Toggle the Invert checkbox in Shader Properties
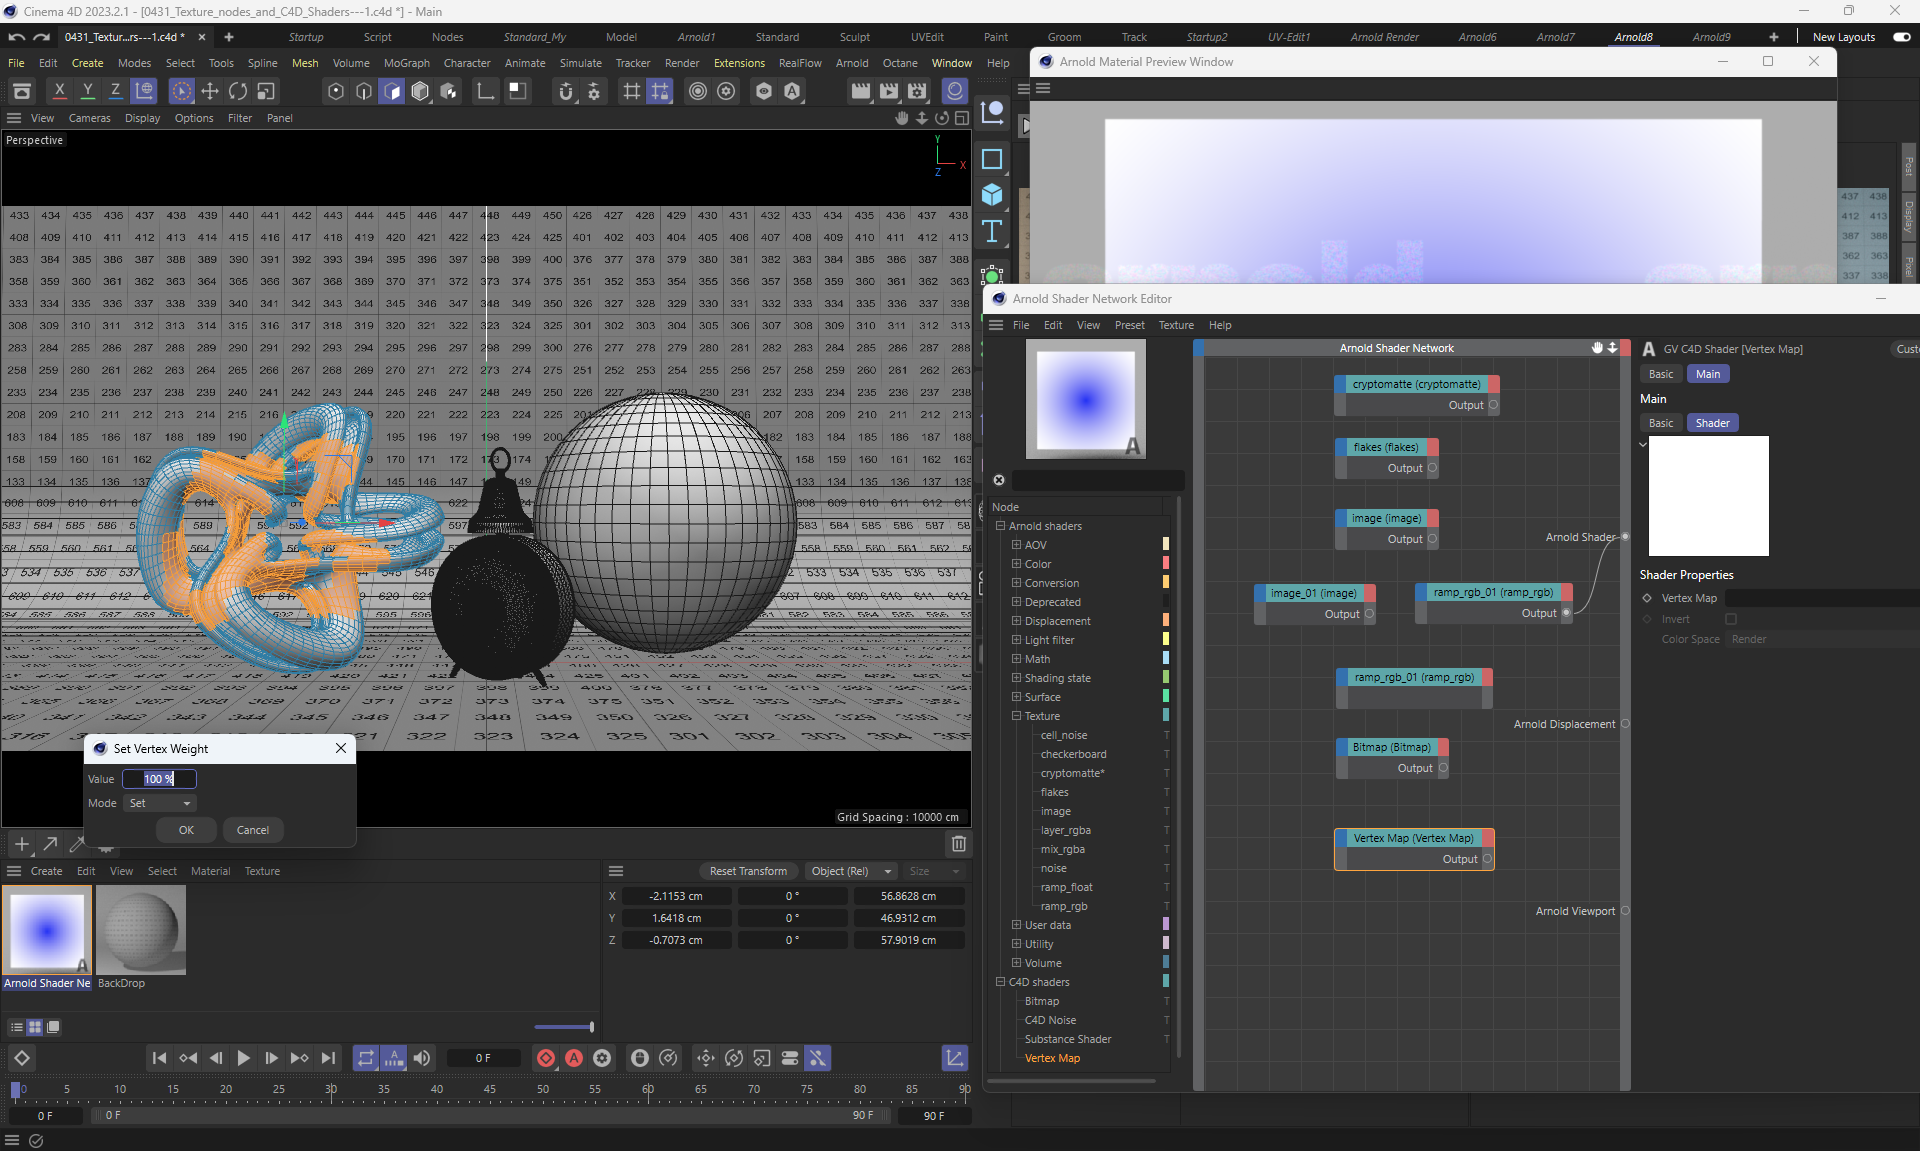 pos(1731,619)
